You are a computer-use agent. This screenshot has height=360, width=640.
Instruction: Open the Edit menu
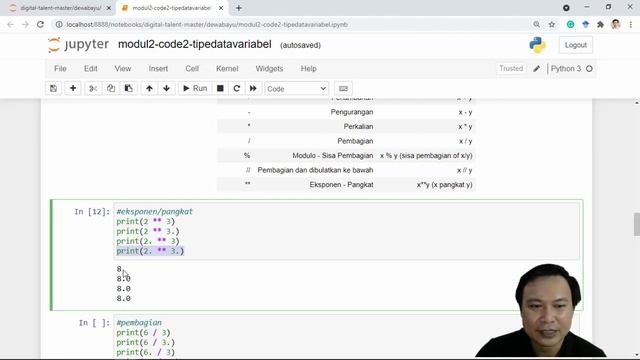(91, 69)
